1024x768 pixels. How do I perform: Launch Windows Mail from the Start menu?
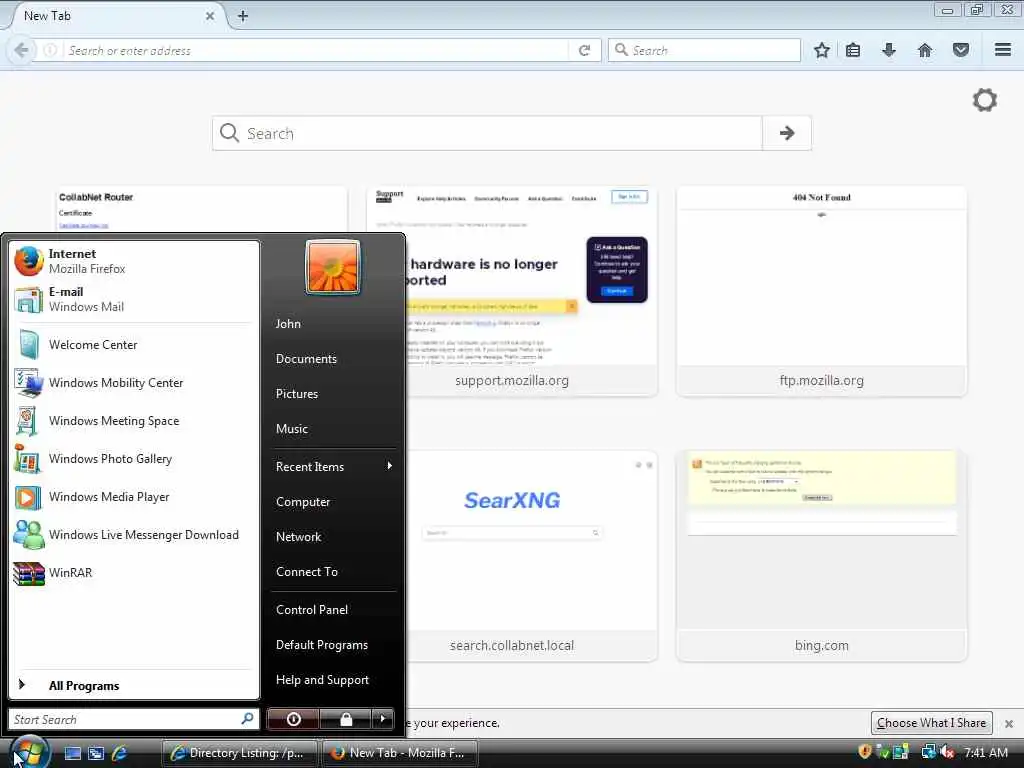[x=134, y=299]
